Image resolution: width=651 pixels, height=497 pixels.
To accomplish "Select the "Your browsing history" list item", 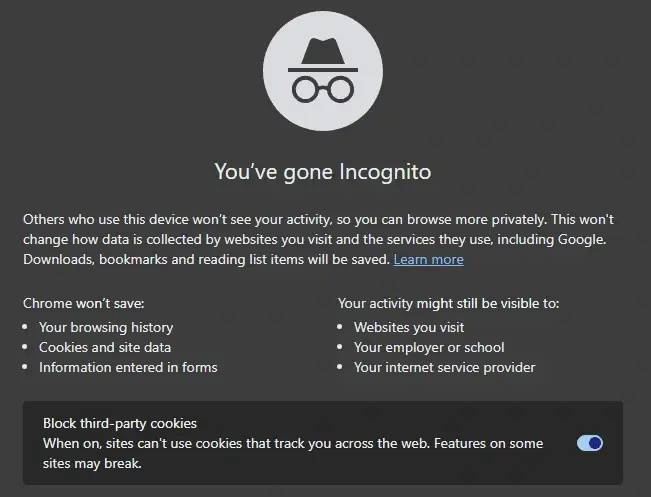I will (x=106, y=327).
